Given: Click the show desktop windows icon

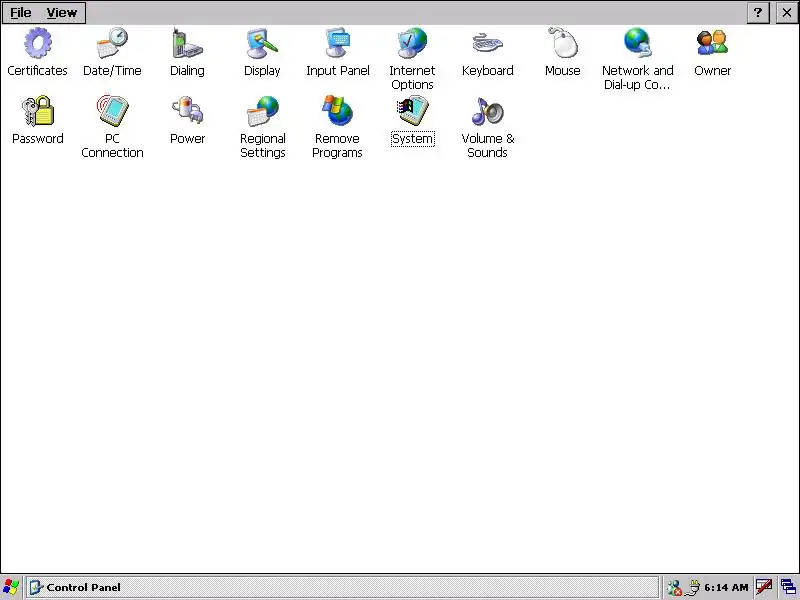Looking at the screenshot, I should pyautogui.click(x=788, y=587).
